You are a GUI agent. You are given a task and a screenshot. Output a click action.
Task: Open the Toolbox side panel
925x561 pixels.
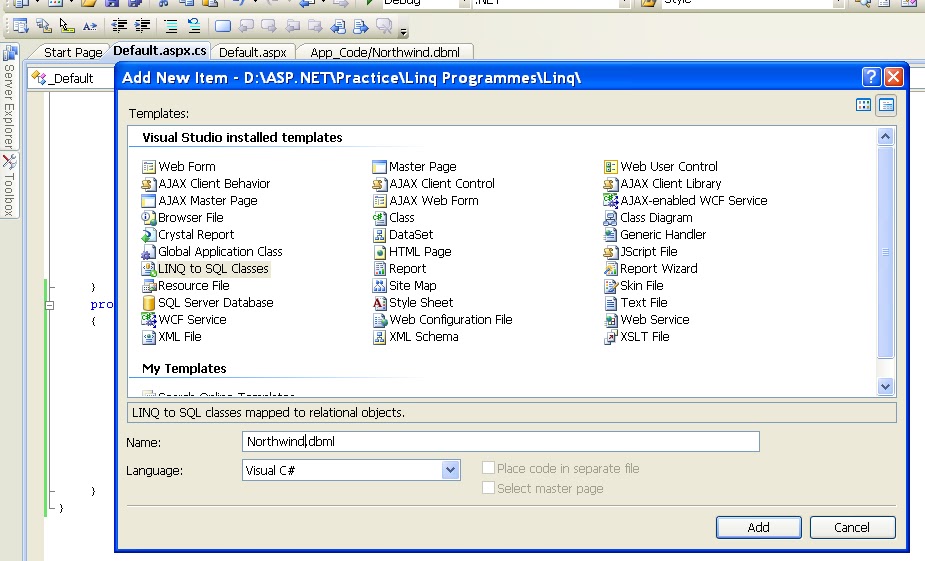[9, 186]
